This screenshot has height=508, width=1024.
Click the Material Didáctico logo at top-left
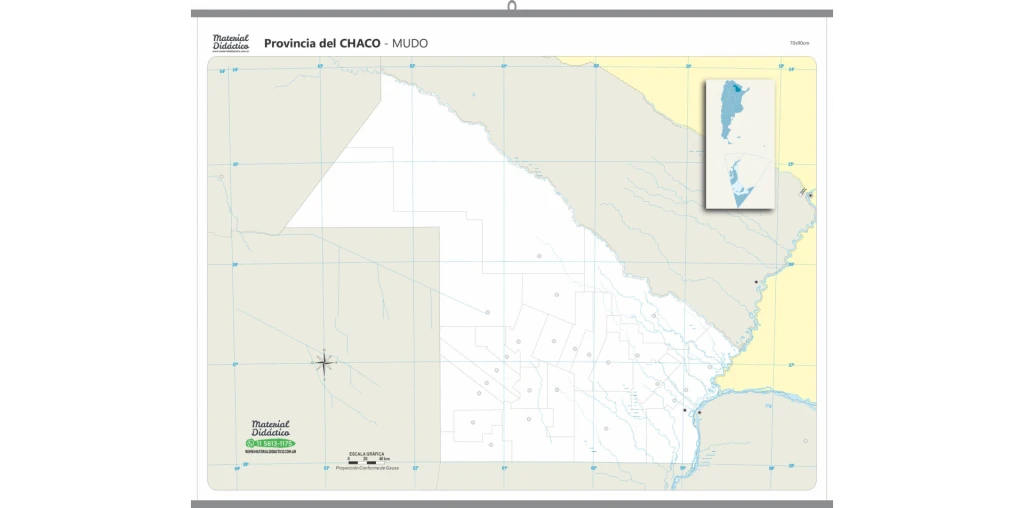(x=230, y=42)
